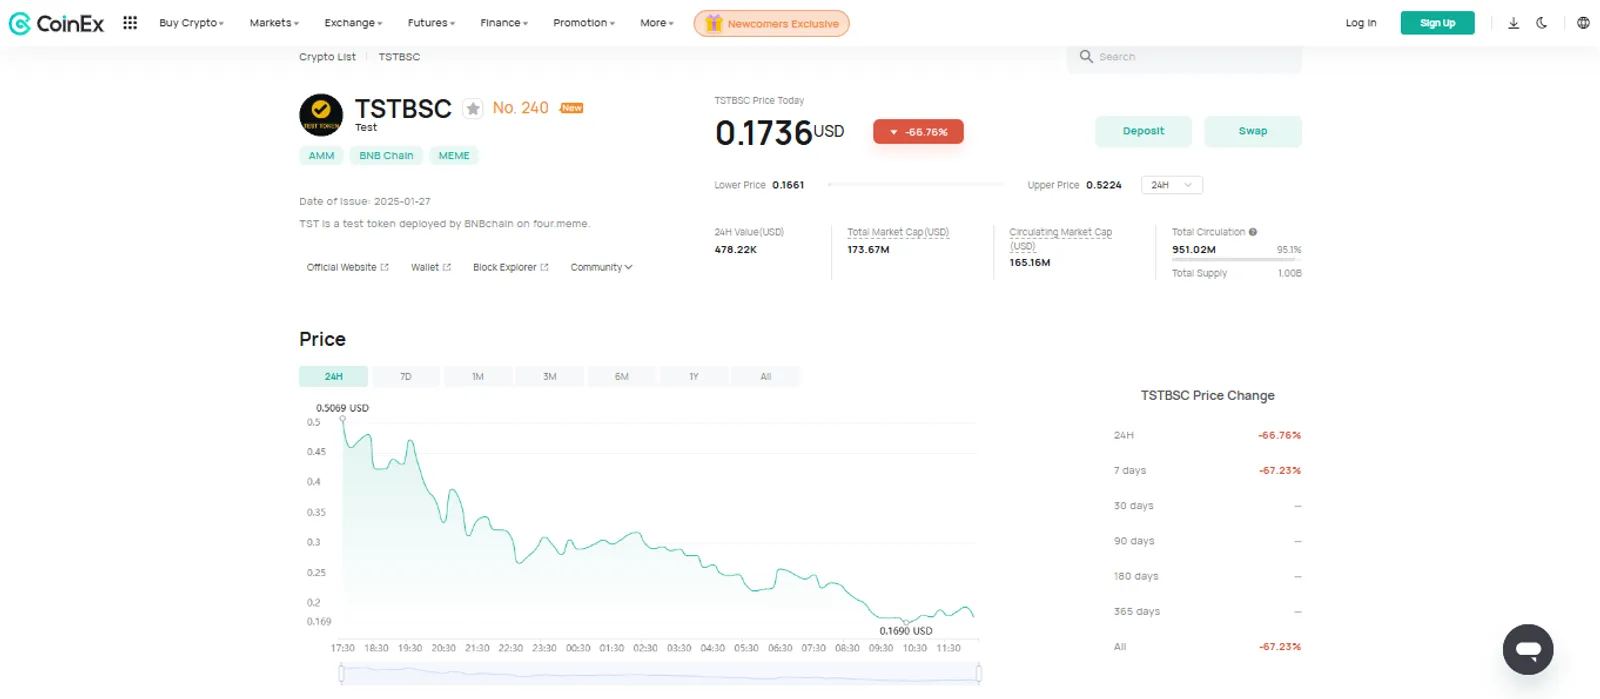
Task: Switch chart to 7D range
Action: coord(405,377)
